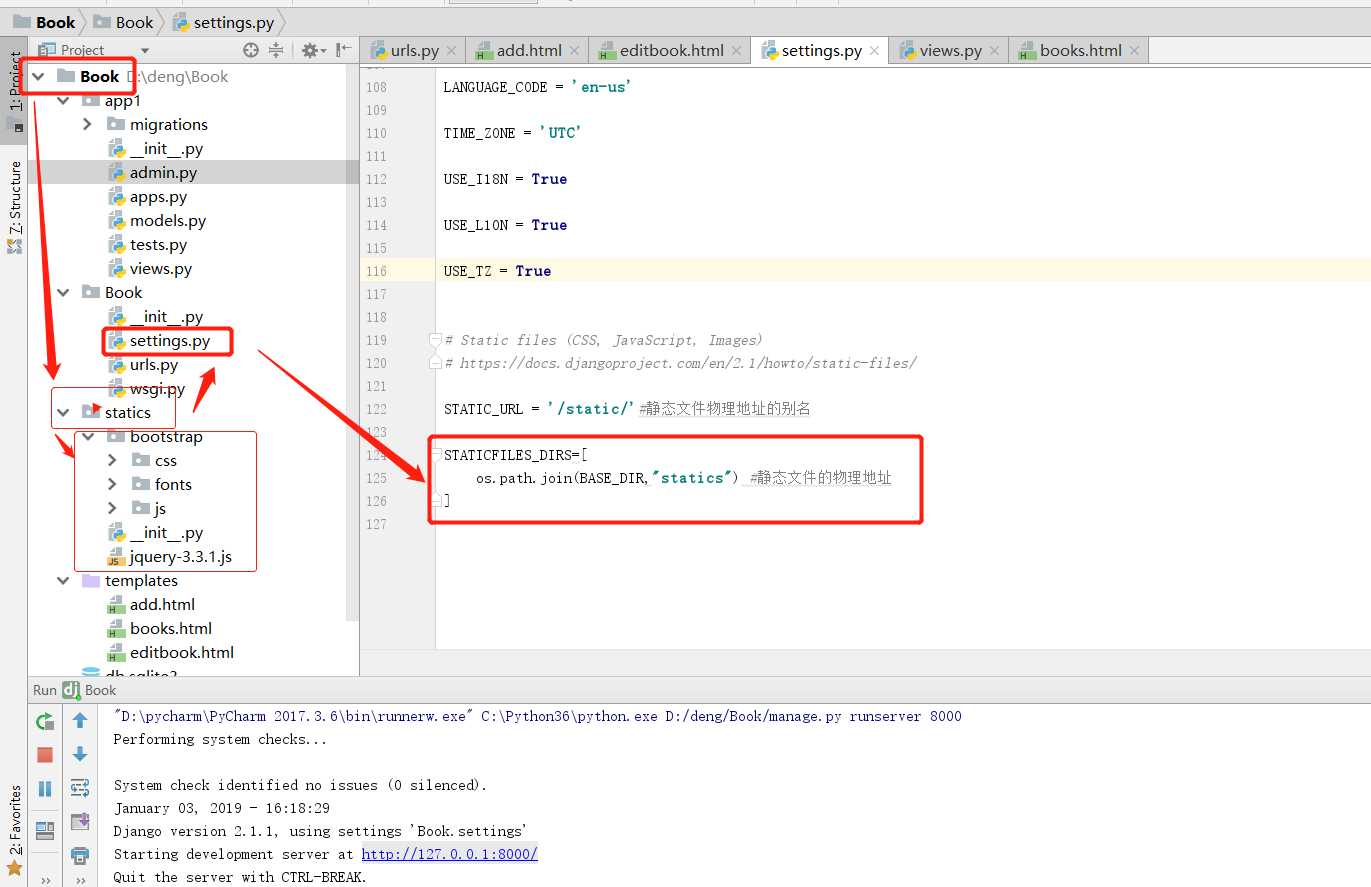Screen dimensions: 1371x887
Task: Open development server link 127.0.0.1:8000
Action: tap(449, 854)
